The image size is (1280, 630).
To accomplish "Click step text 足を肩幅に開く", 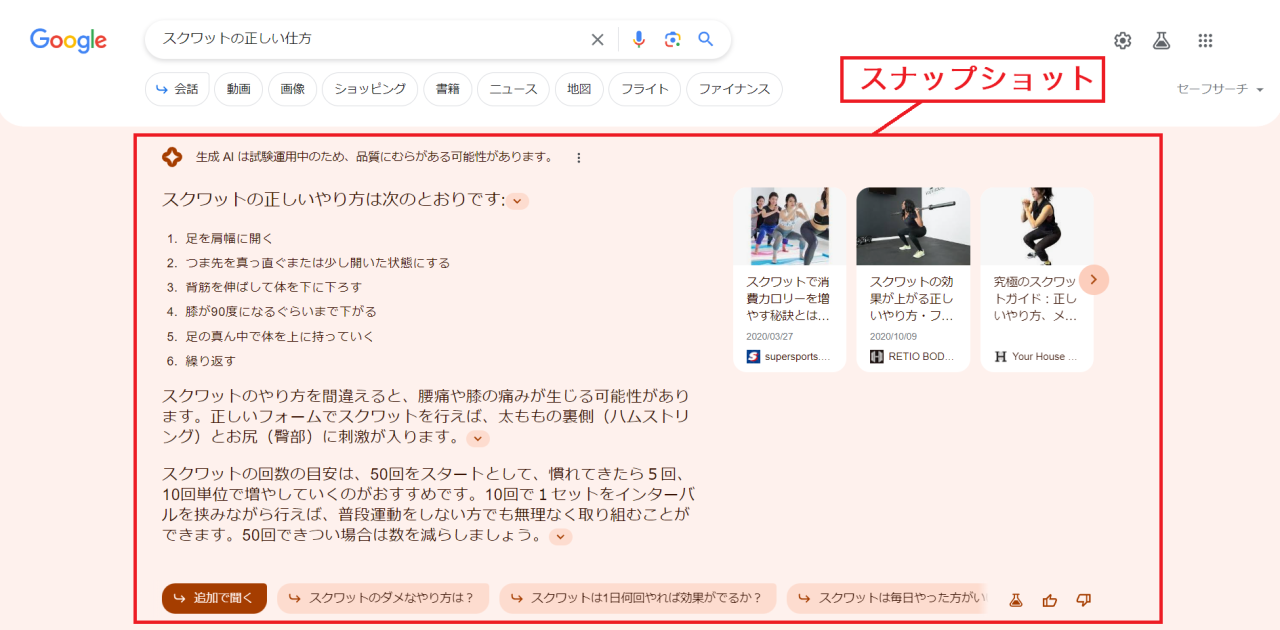I will (229, 239).
